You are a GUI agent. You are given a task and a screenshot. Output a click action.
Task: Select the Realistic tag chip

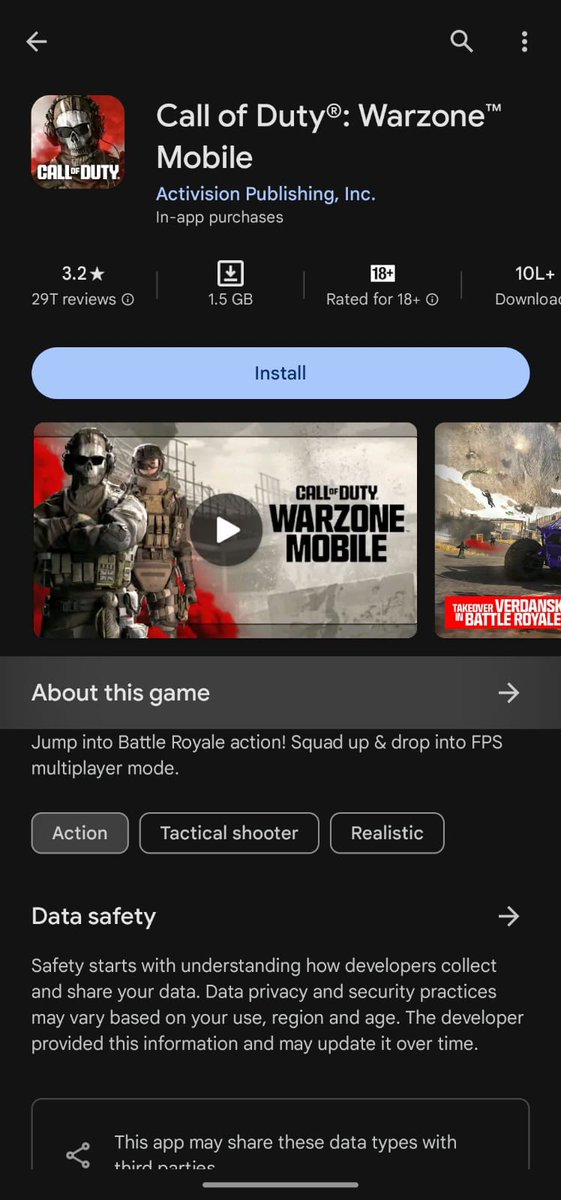click(x=387, y=833)
